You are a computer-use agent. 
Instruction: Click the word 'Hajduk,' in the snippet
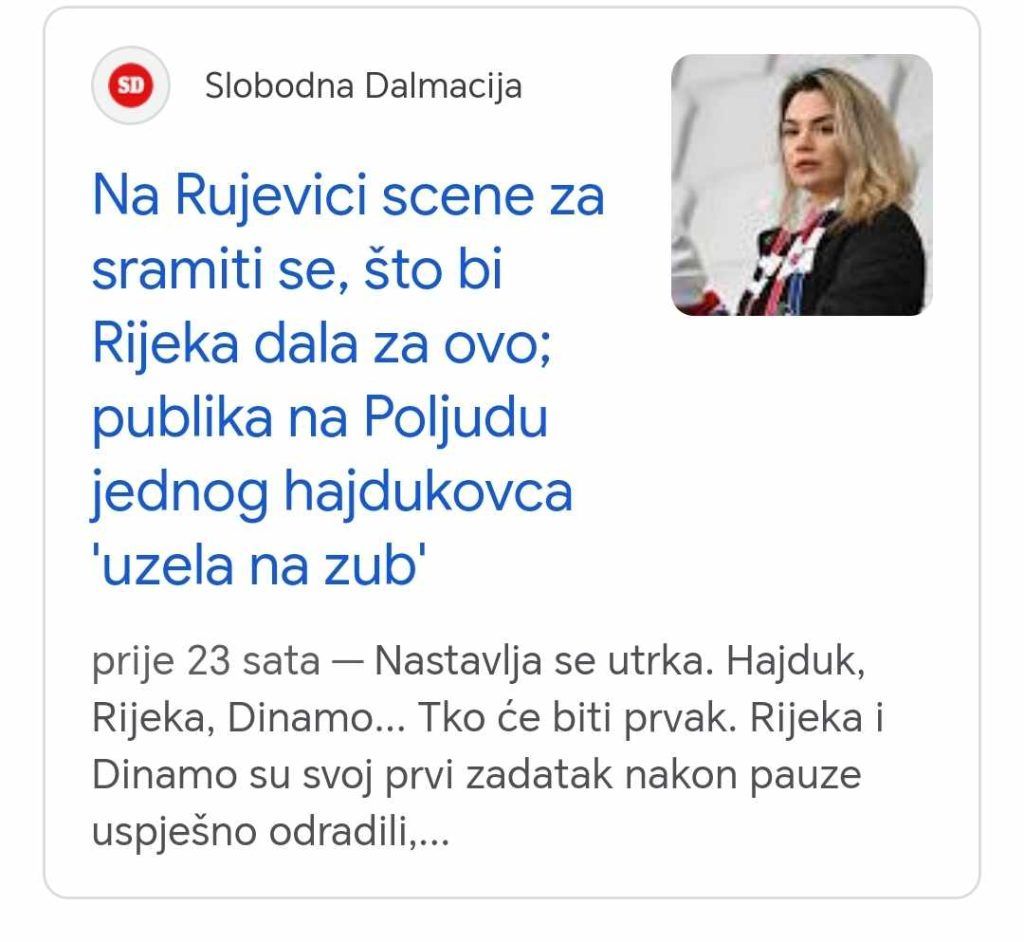pos(796,661)
